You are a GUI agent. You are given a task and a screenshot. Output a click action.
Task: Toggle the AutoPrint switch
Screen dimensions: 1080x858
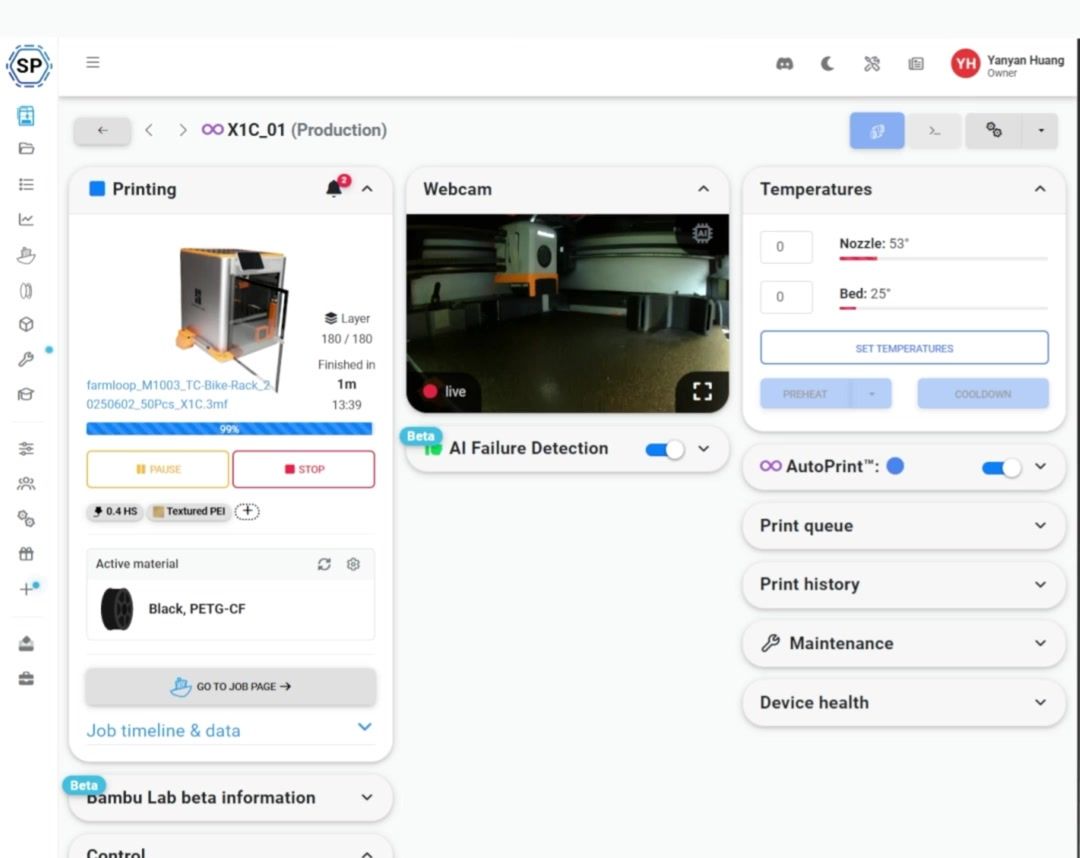click(1001, 468)
